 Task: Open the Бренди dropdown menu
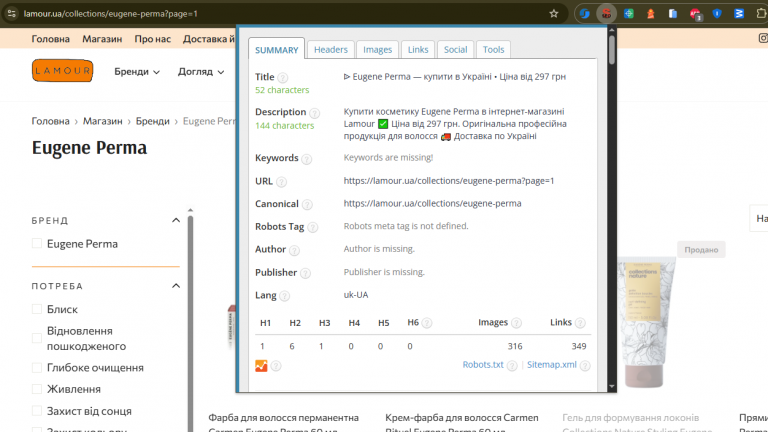coord(137,72)
